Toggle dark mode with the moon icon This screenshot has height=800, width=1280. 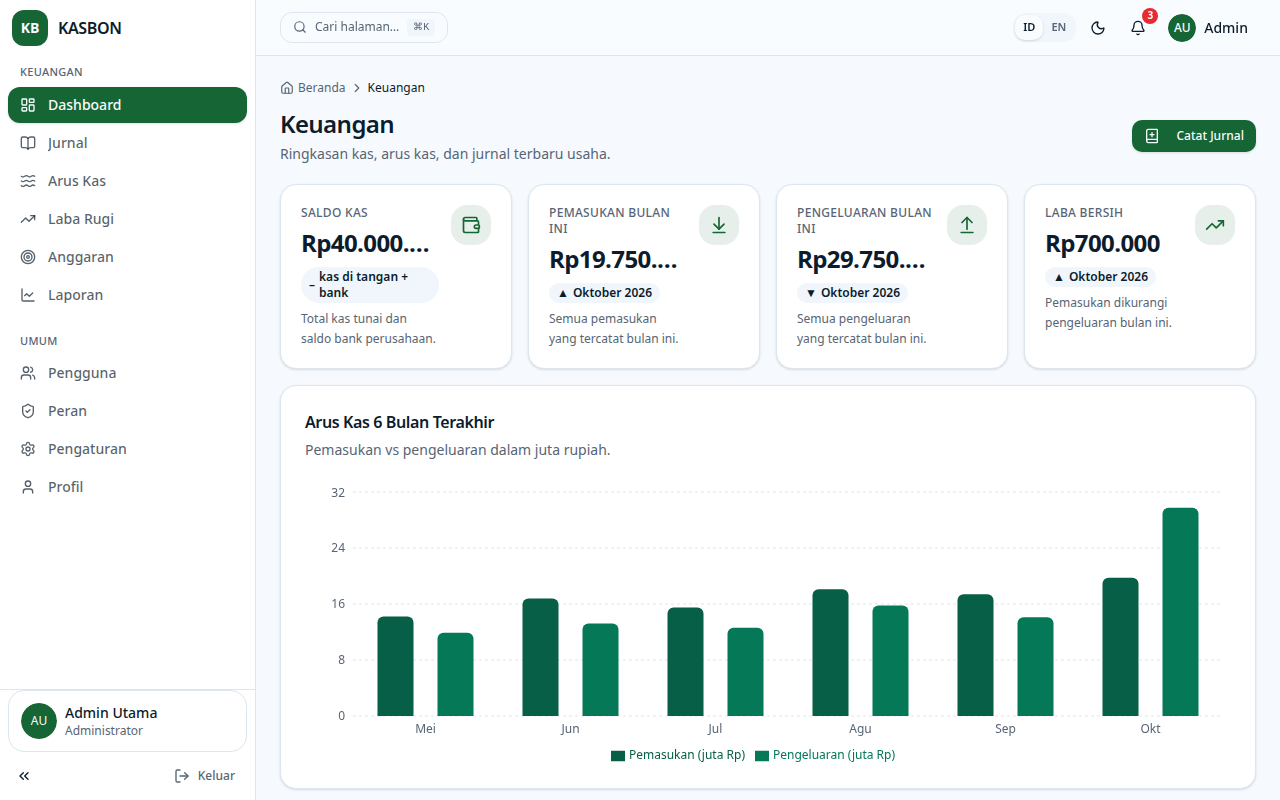click(1098, 28)
